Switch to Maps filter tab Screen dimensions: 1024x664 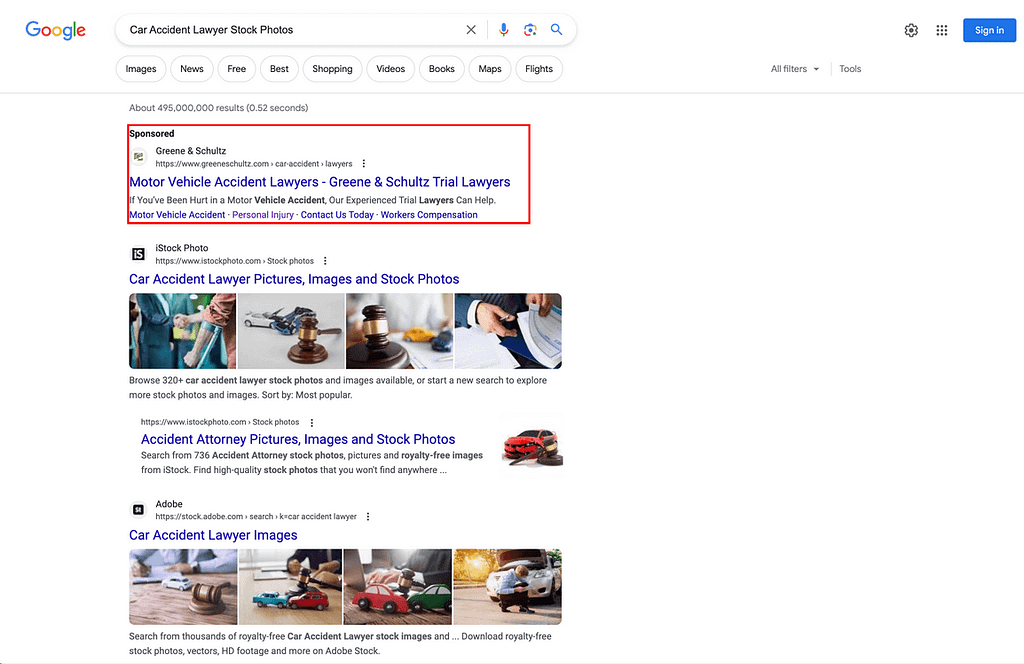click(x=490, y=69)
